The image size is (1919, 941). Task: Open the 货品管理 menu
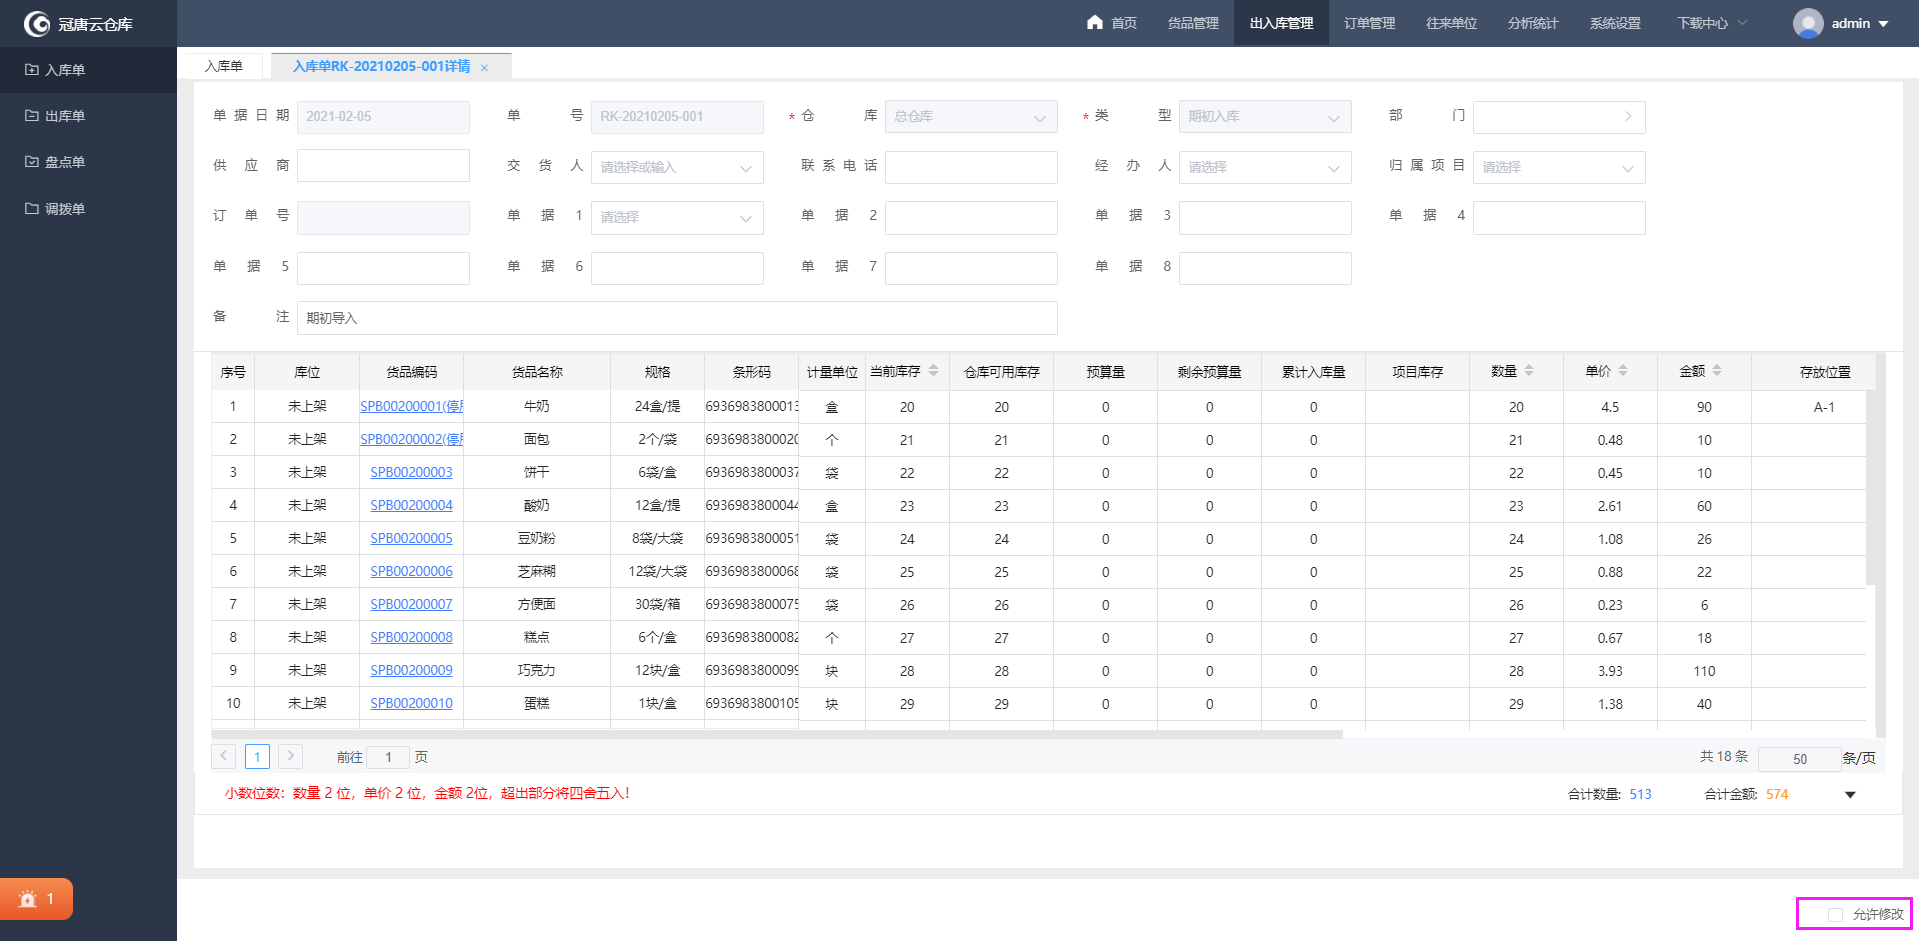pyautogui.click(x=1193, y=23)
